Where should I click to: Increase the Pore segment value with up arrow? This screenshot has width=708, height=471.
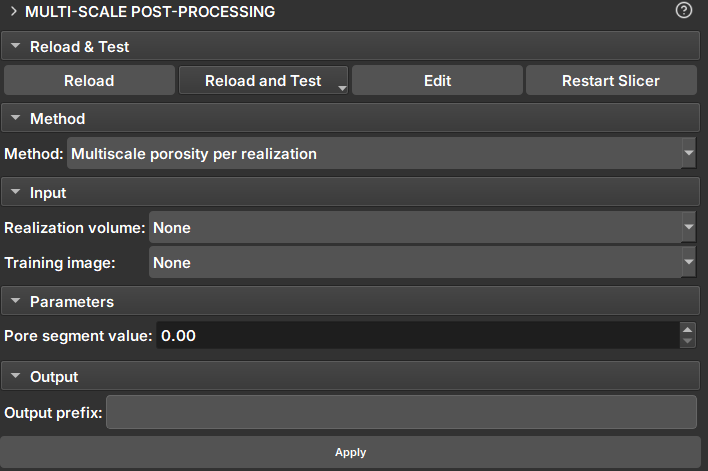pyautogui.click(x=687, y=330)
